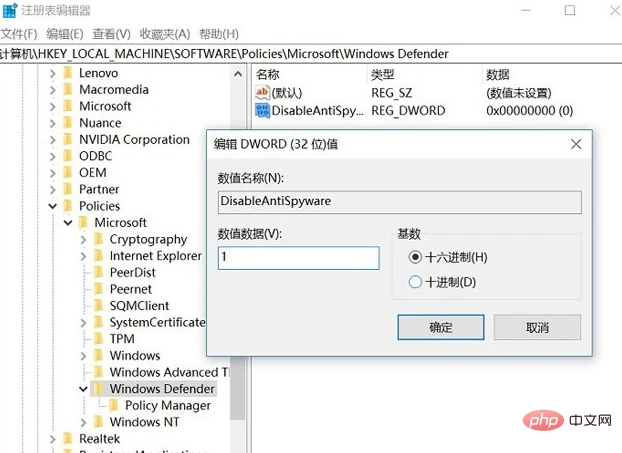Click the Registry Editor app icon in title bar
Viewport: 622px width, 453px height.
click(9, 10)
